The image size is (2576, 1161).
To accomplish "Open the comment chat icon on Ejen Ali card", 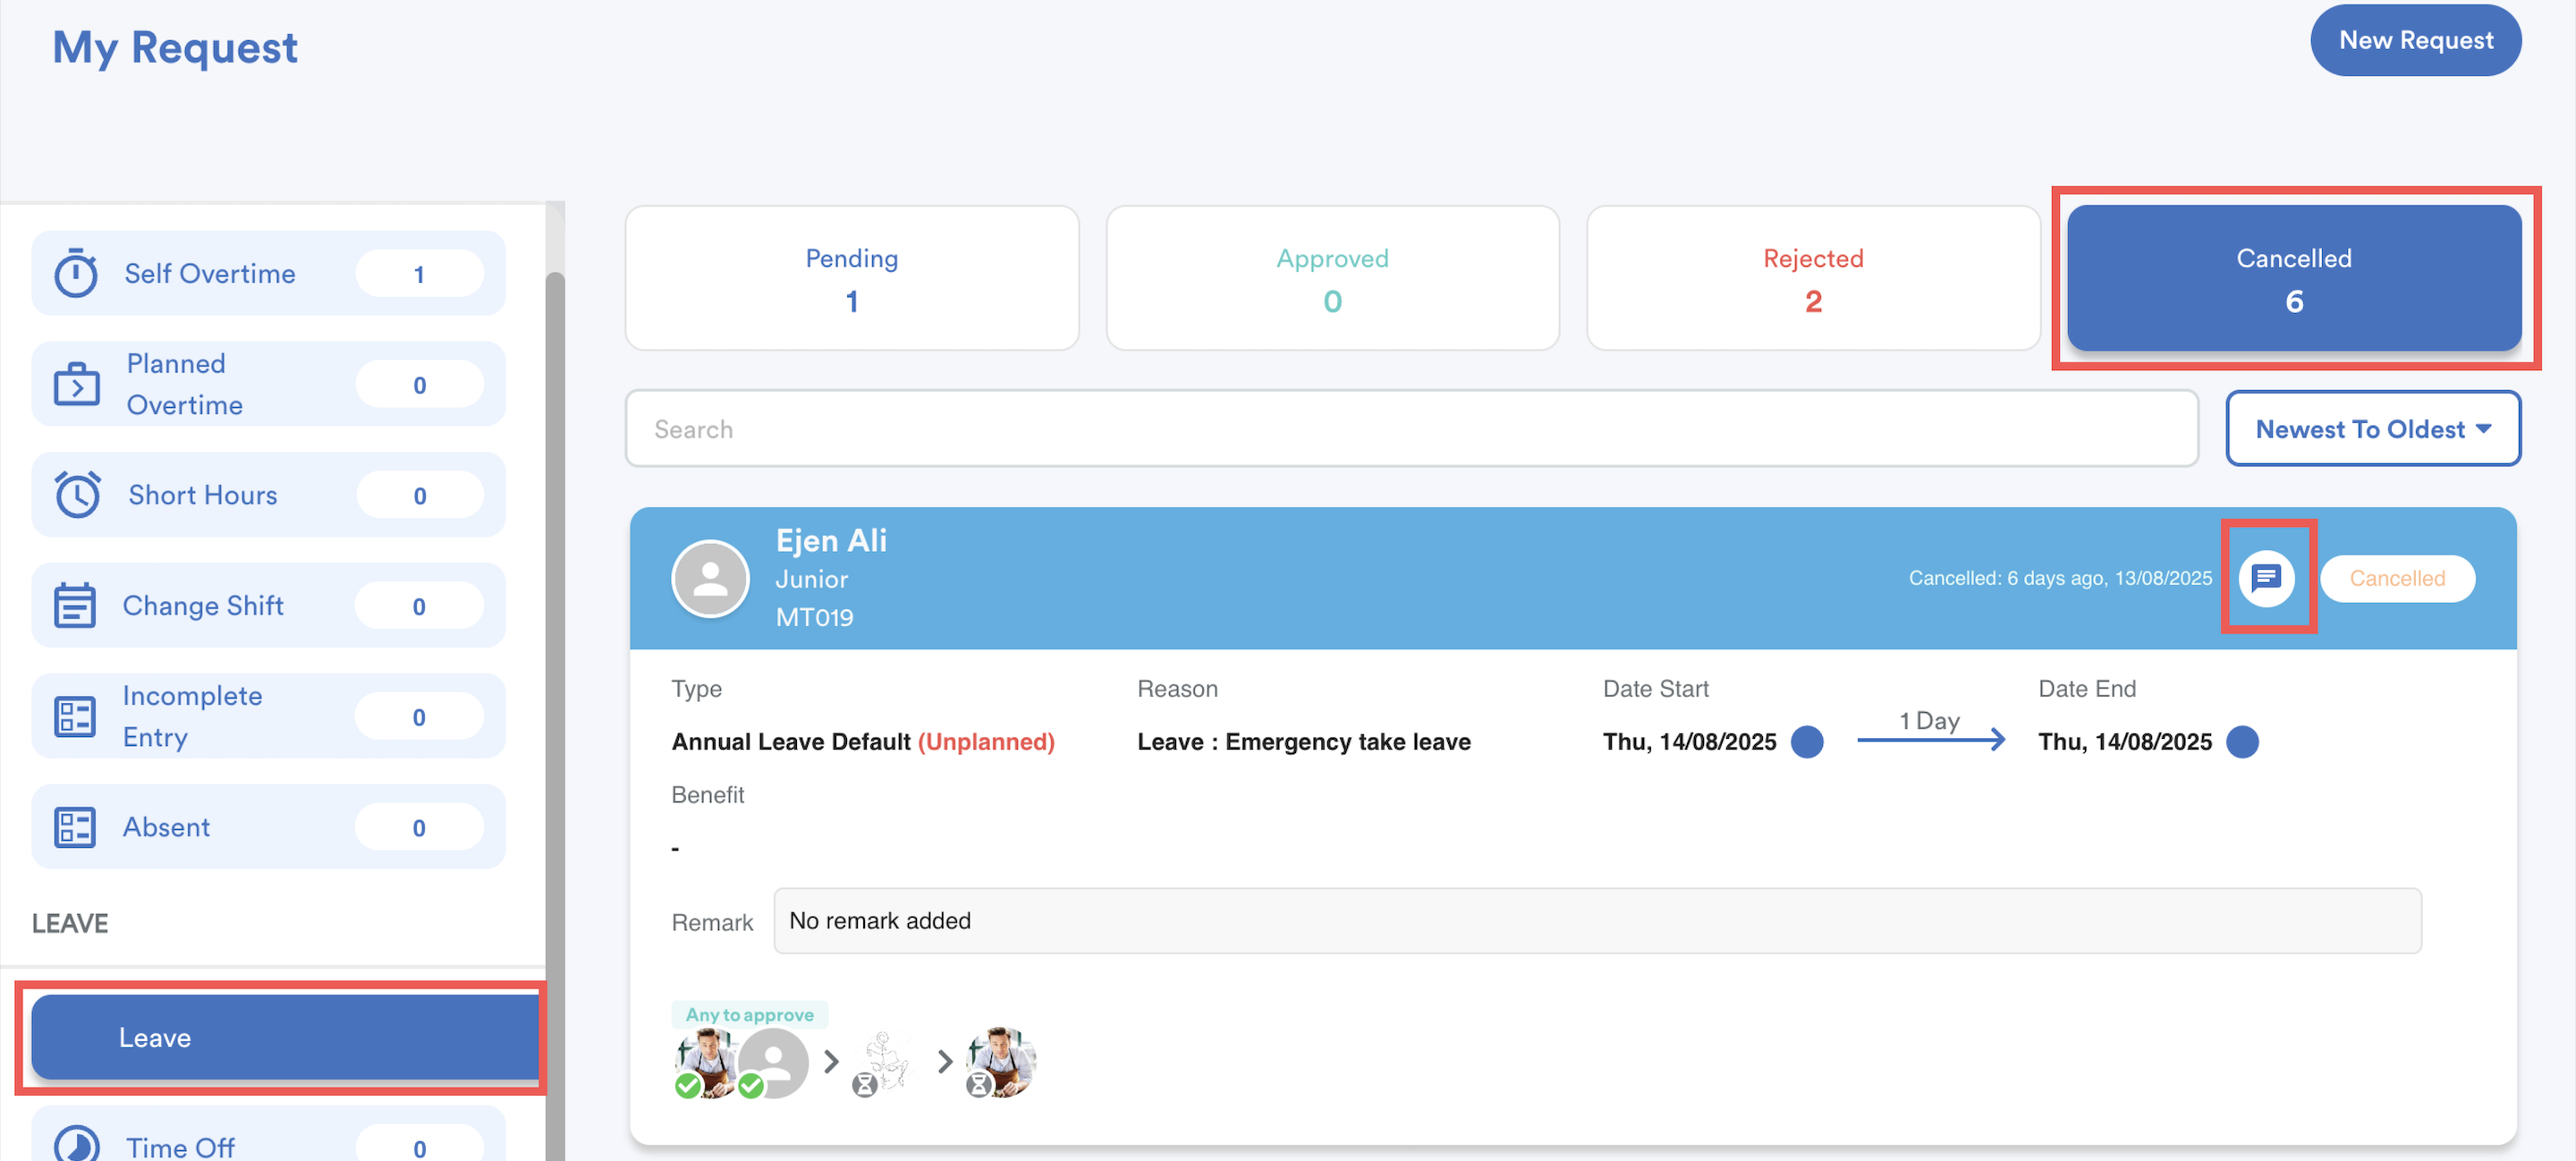I will (2266, 577).
